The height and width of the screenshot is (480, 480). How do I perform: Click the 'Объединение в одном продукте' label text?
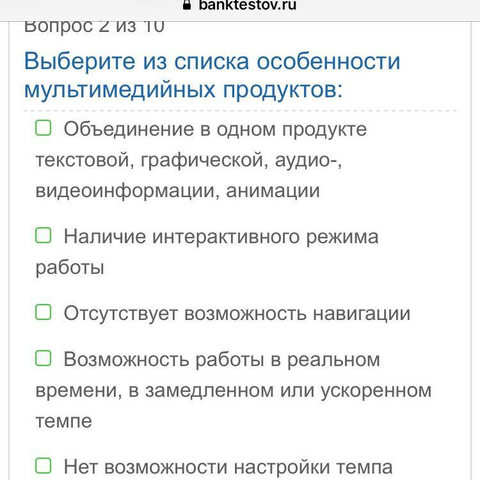pyautogui.click(x=215, y=129)
